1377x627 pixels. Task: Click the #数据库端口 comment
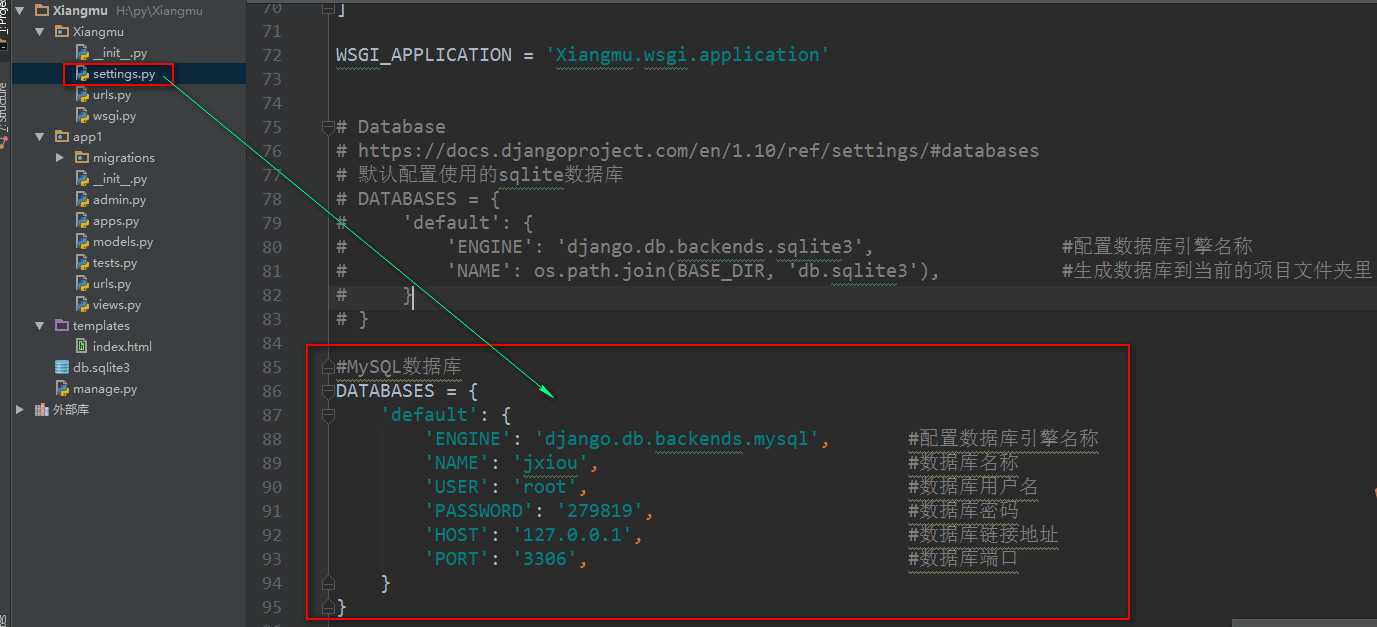963,559
